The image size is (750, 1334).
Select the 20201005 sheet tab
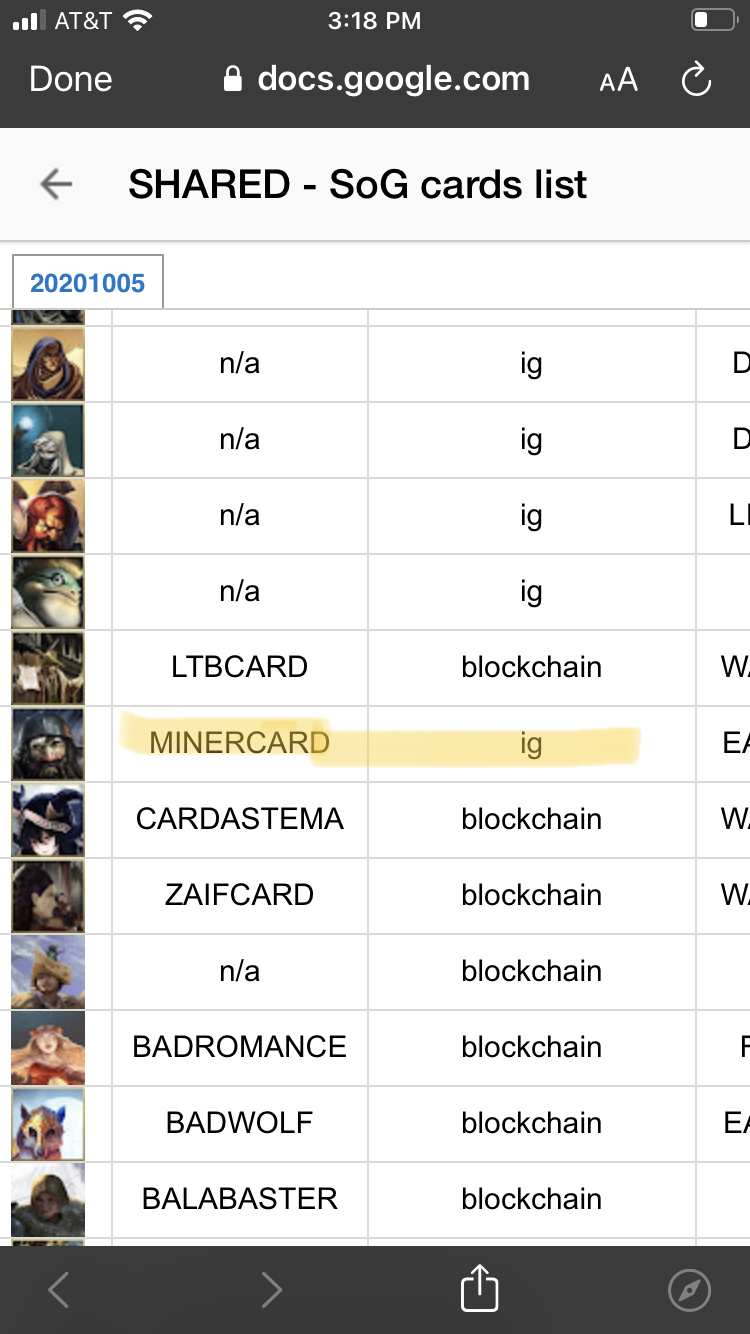point(88,283)
